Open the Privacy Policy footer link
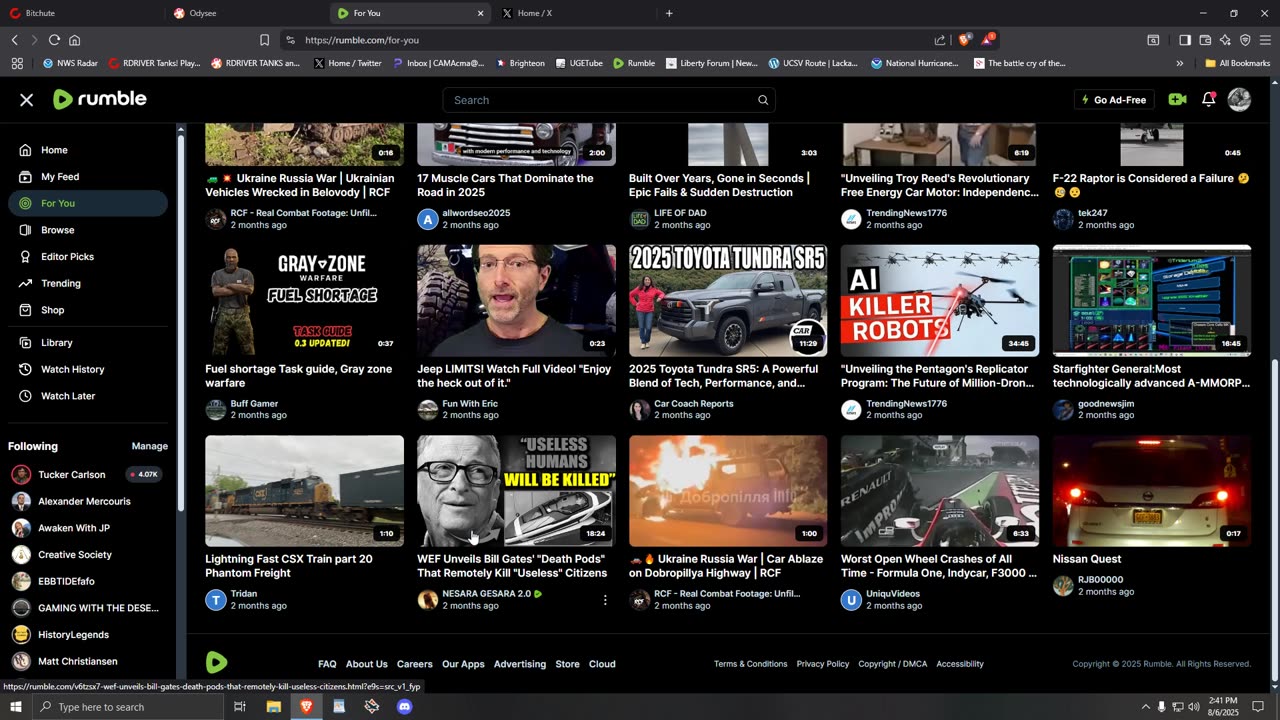This screenshot has height=720, width=1280. pyautogui.click(x=822, y=664)
